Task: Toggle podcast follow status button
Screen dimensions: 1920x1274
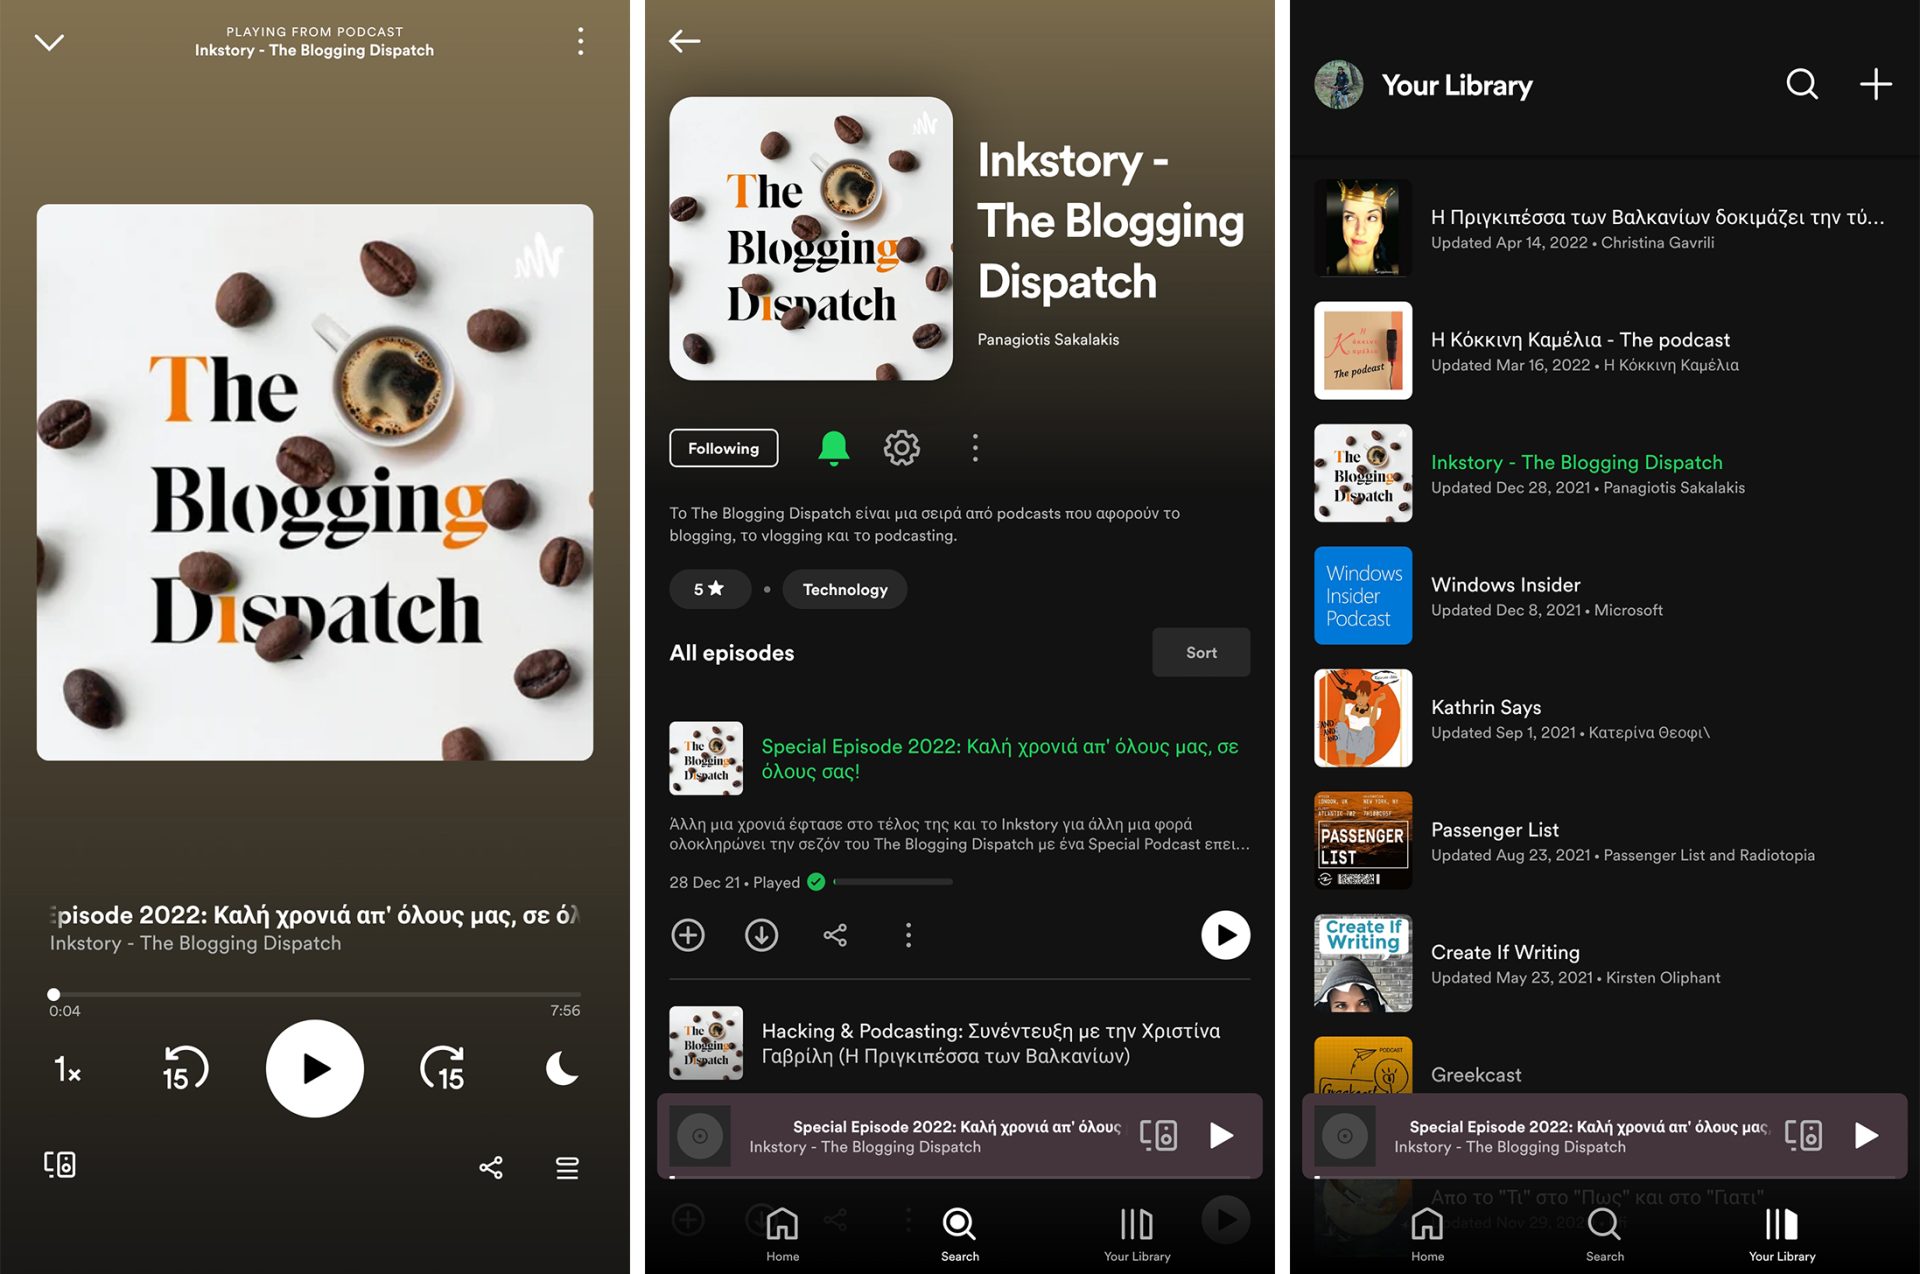Action: point(723,448)
